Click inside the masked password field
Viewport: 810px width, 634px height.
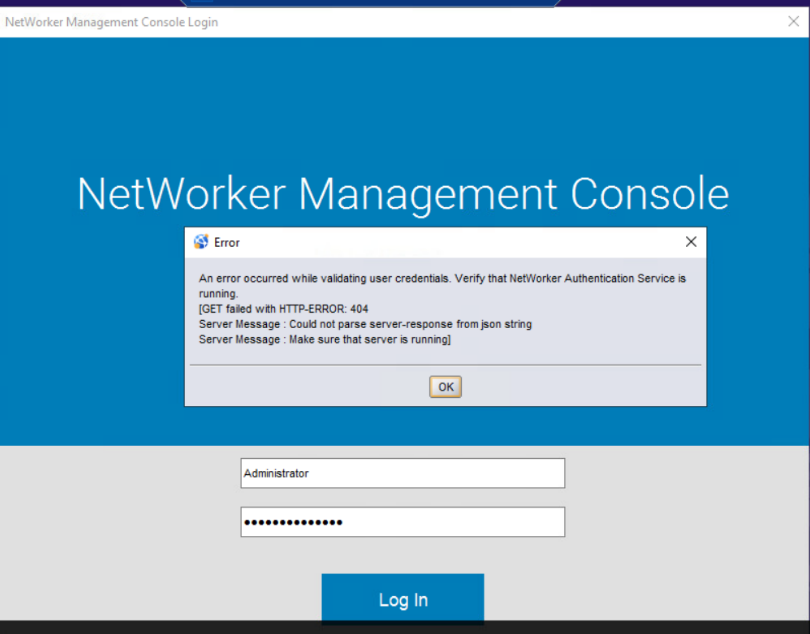pyautogui.click(x=402, y=521)
